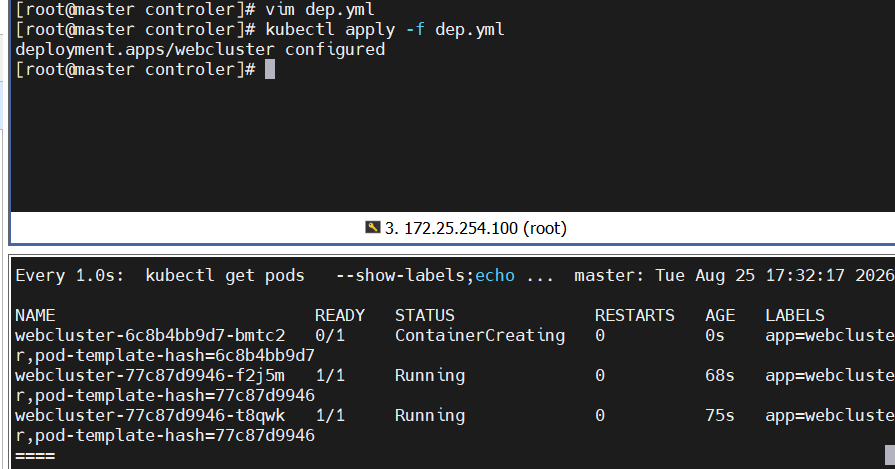Click Running status of the t8qwk pod
895x469 pixels.
430,415
